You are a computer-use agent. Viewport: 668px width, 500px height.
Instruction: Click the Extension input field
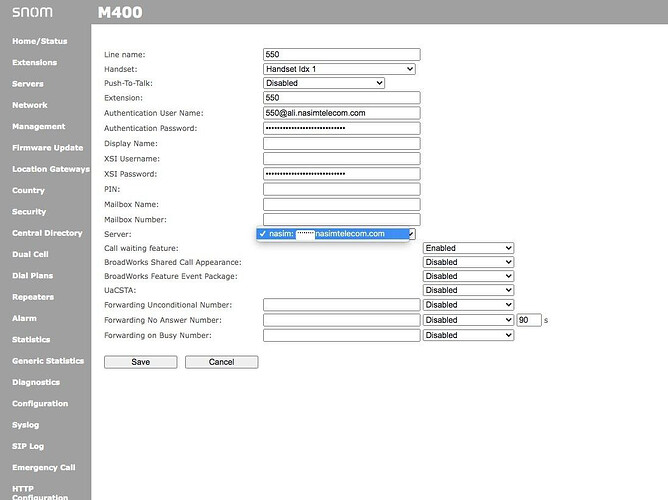(342, 98)
